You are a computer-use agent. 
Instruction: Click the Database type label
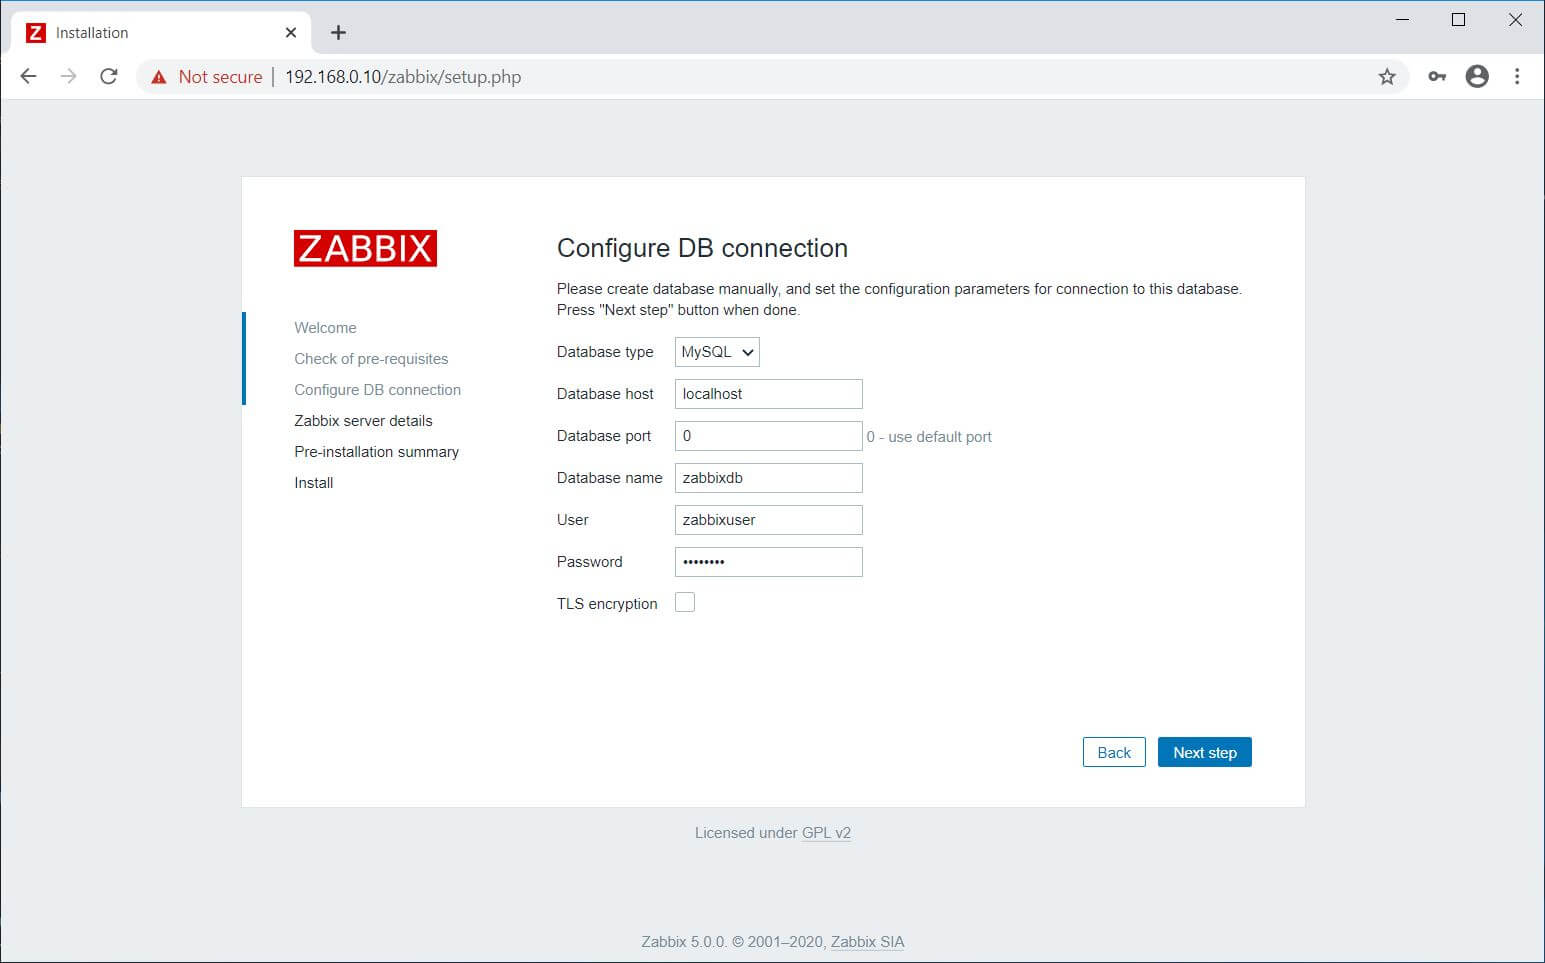(605, 352)
